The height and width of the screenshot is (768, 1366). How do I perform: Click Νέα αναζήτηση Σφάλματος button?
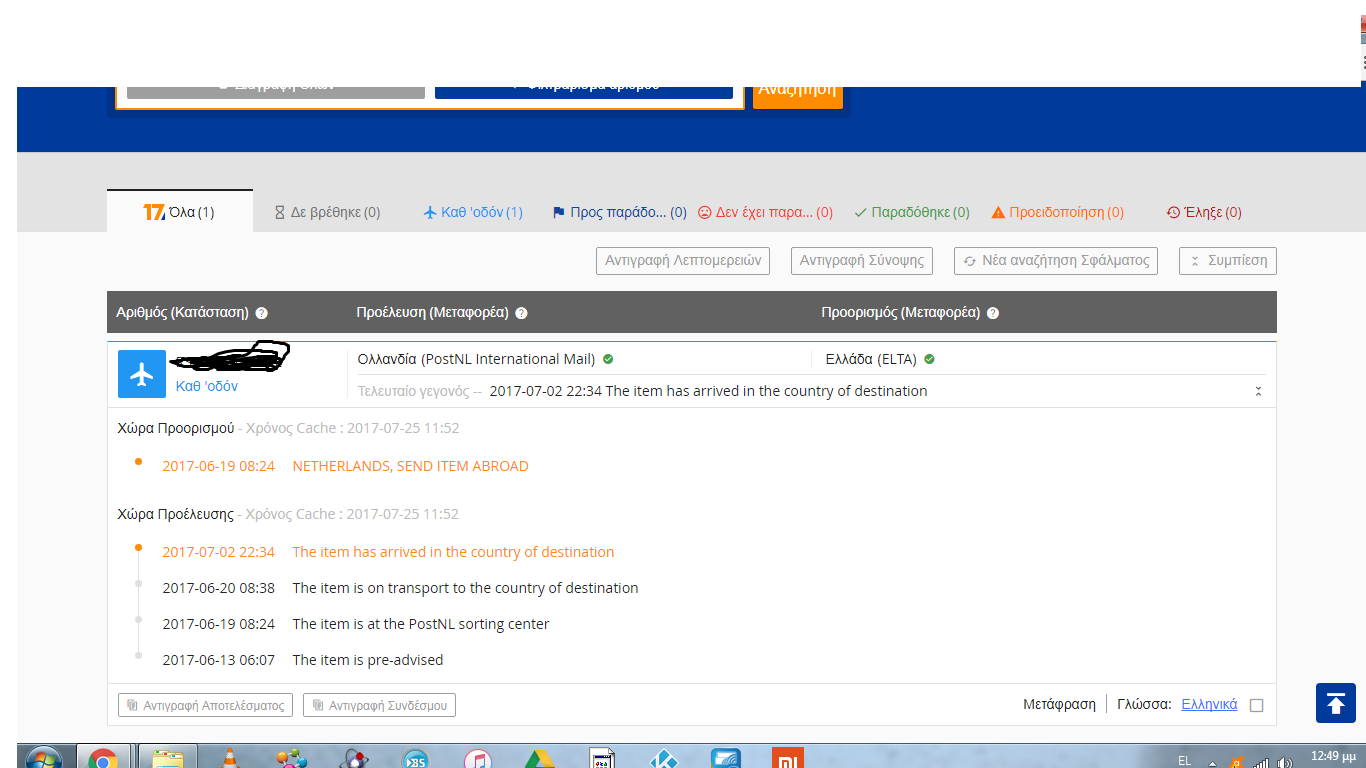1056,261
